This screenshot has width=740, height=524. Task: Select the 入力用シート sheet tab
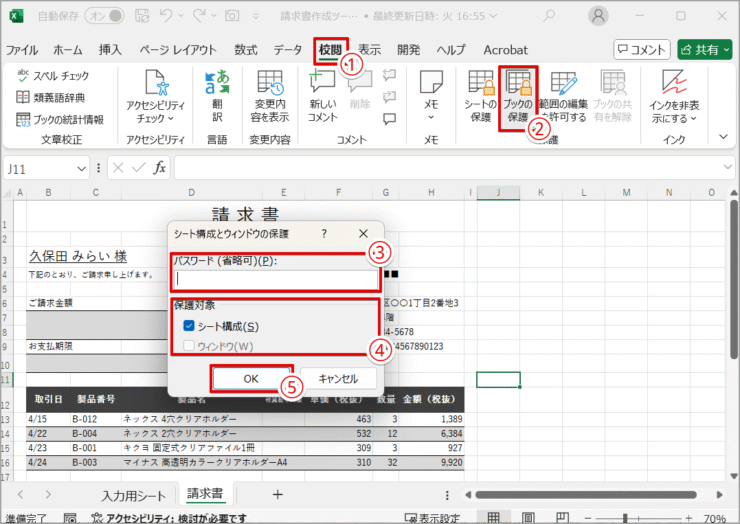pyautogui.click(x=134, y=495)
